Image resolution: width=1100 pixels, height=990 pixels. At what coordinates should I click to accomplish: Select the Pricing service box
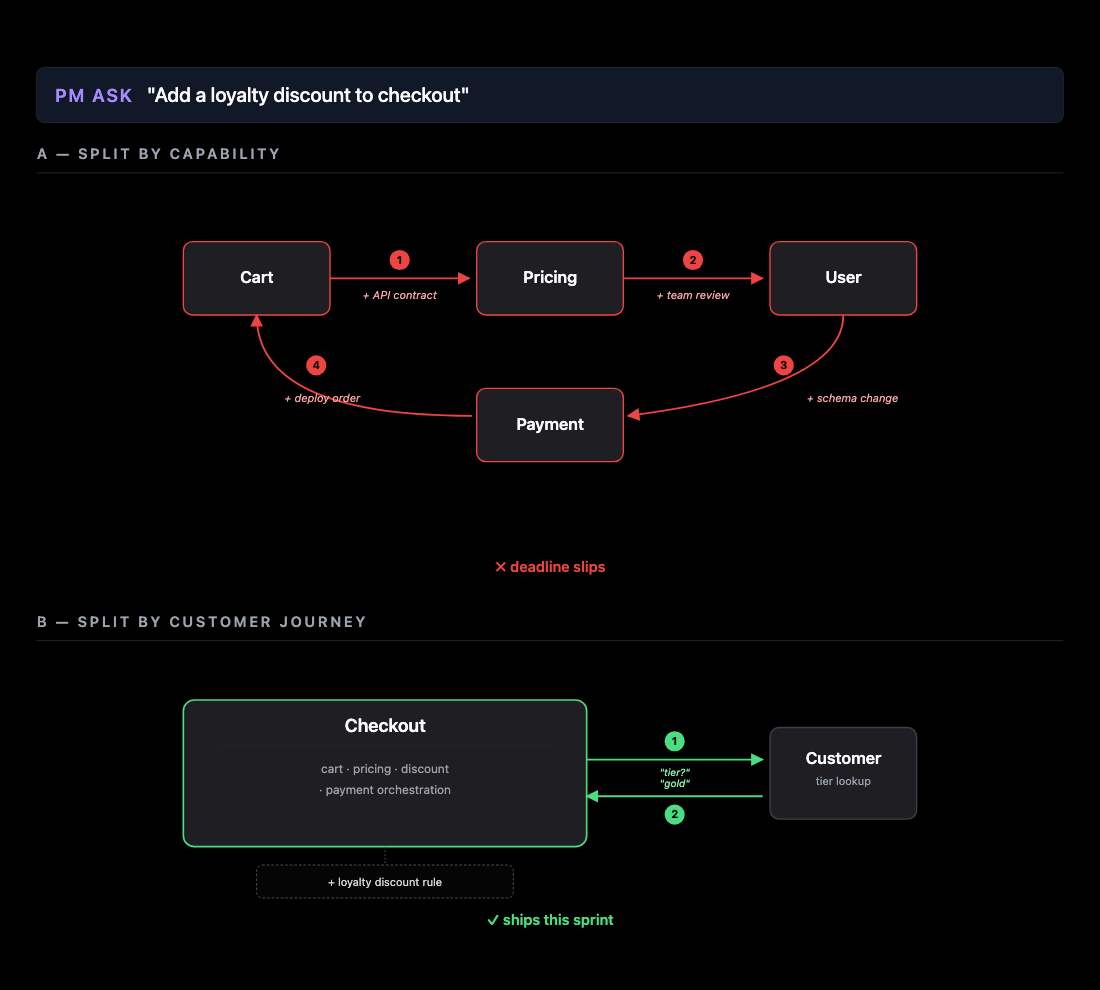pyautogui.click(x=550, y=278)
